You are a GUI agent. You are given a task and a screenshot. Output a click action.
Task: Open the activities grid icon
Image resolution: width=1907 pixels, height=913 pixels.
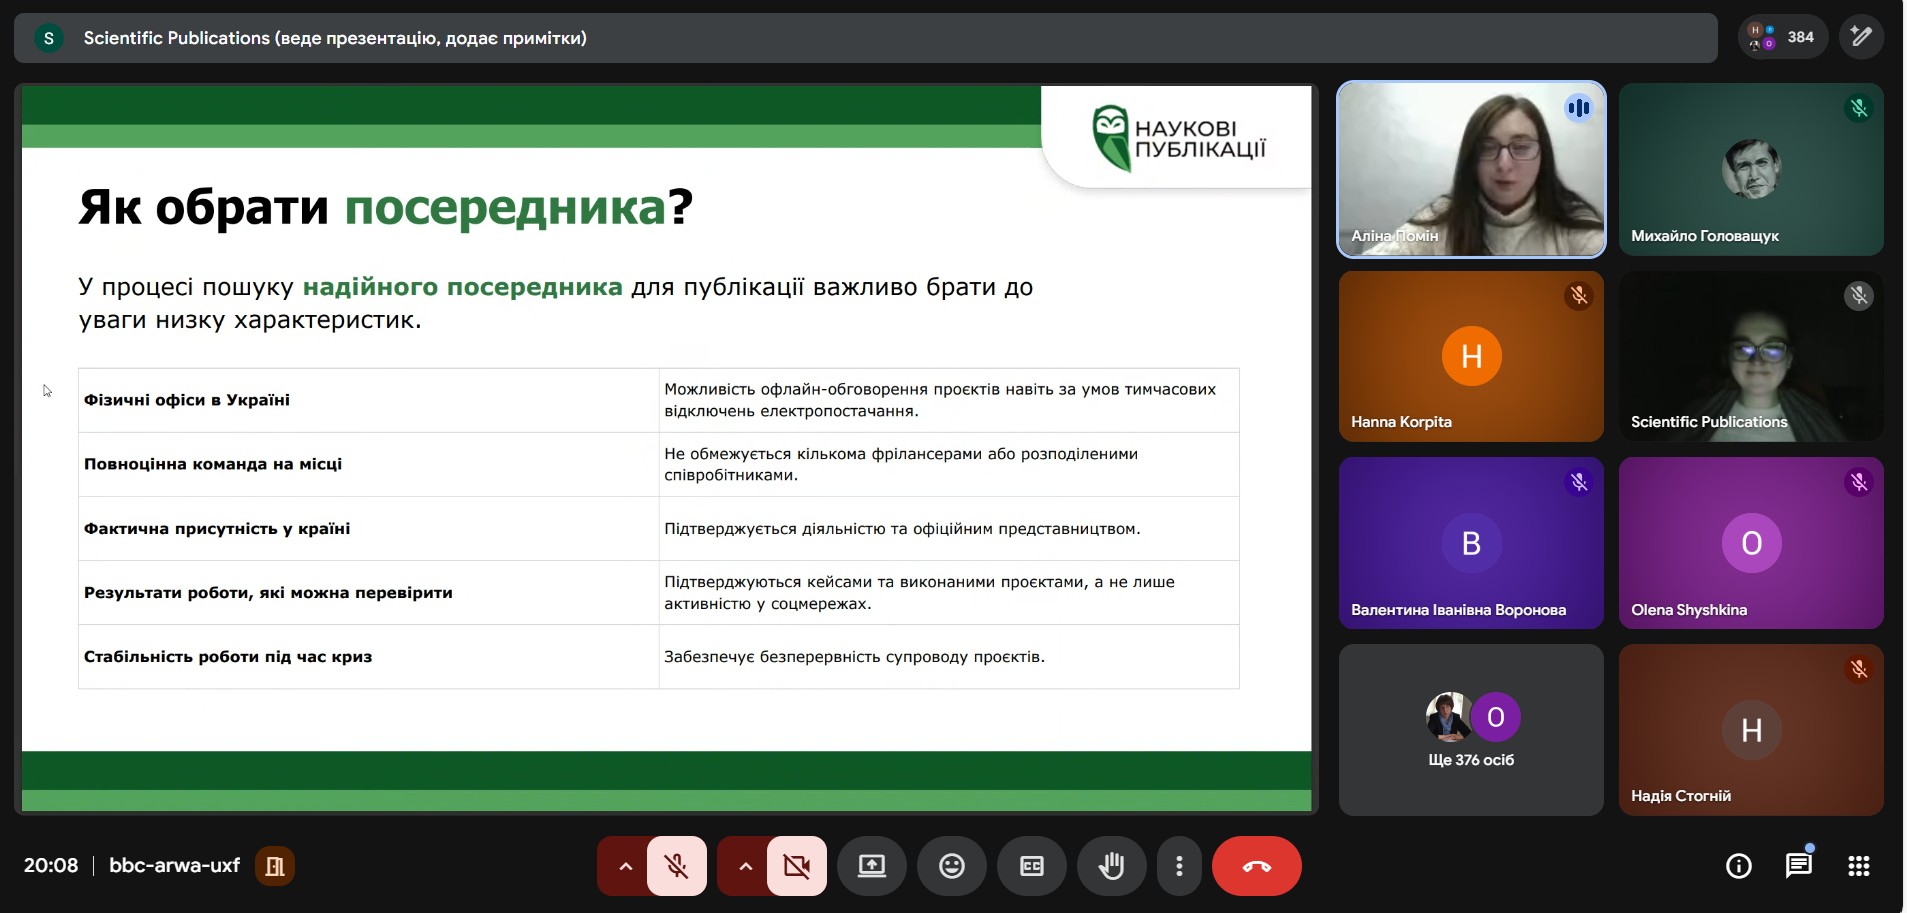click(1859, 866)
